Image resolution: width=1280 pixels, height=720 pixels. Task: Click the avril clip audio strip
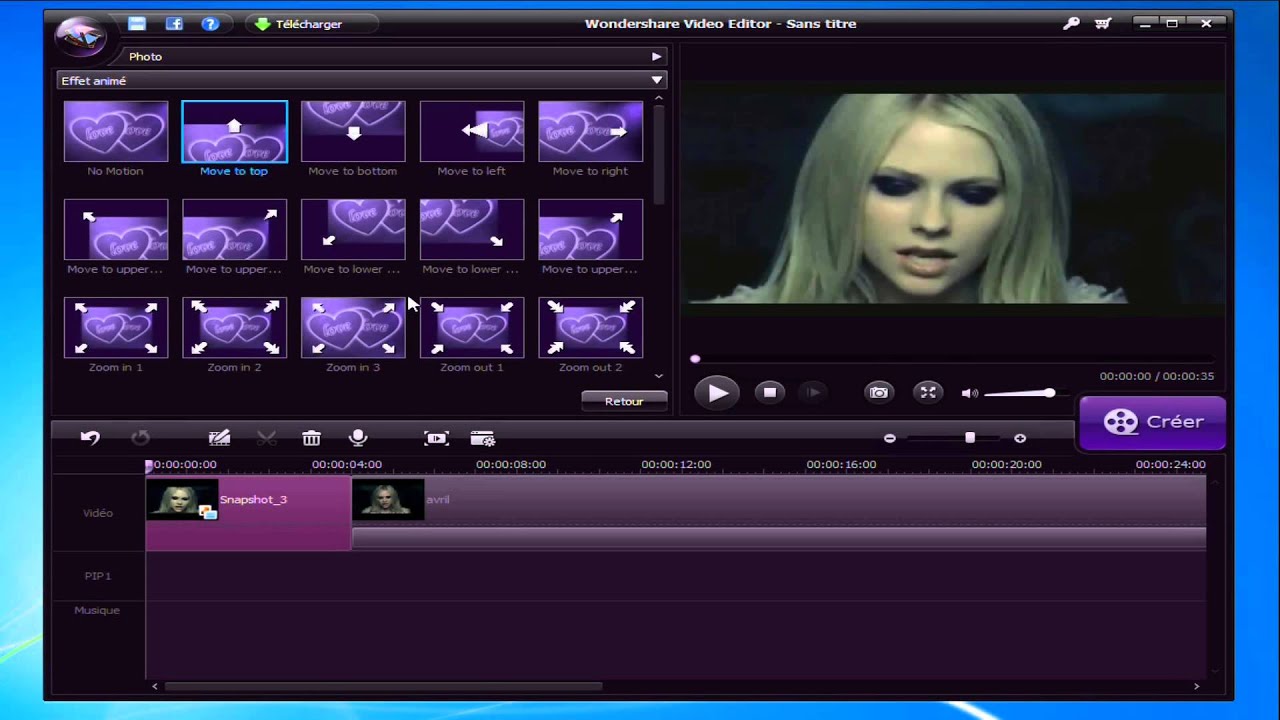click(778, 539)
